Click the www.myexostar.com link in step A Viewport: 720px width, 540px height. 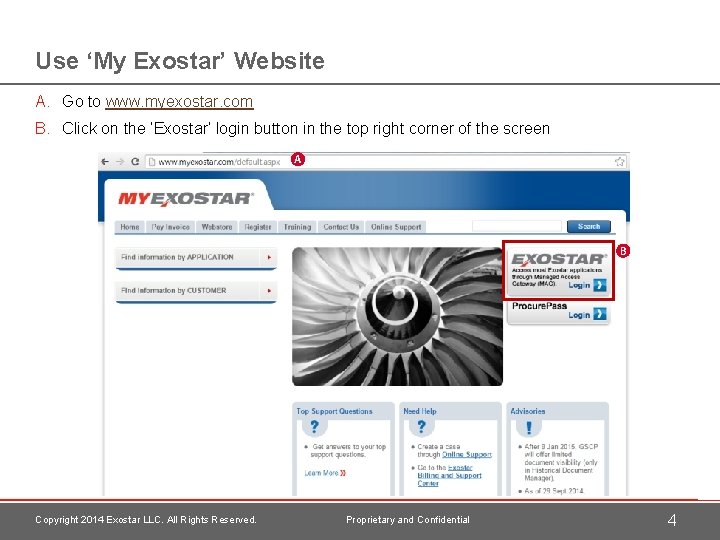[x=179, y=101]
